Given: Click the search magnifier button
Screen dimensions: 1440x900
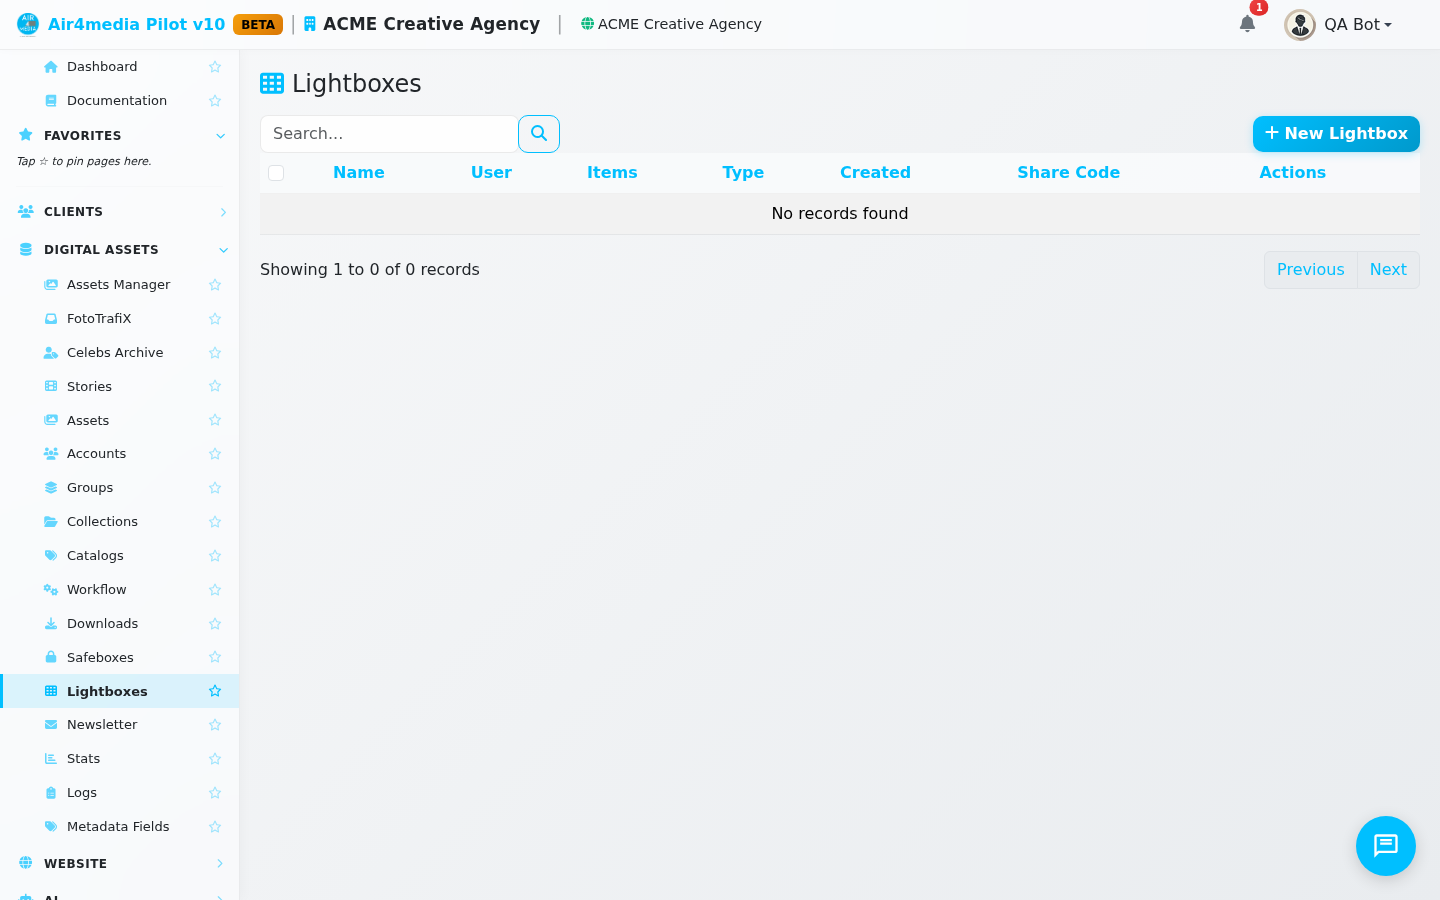Looking at the screenshot, I should click(539, 134).
